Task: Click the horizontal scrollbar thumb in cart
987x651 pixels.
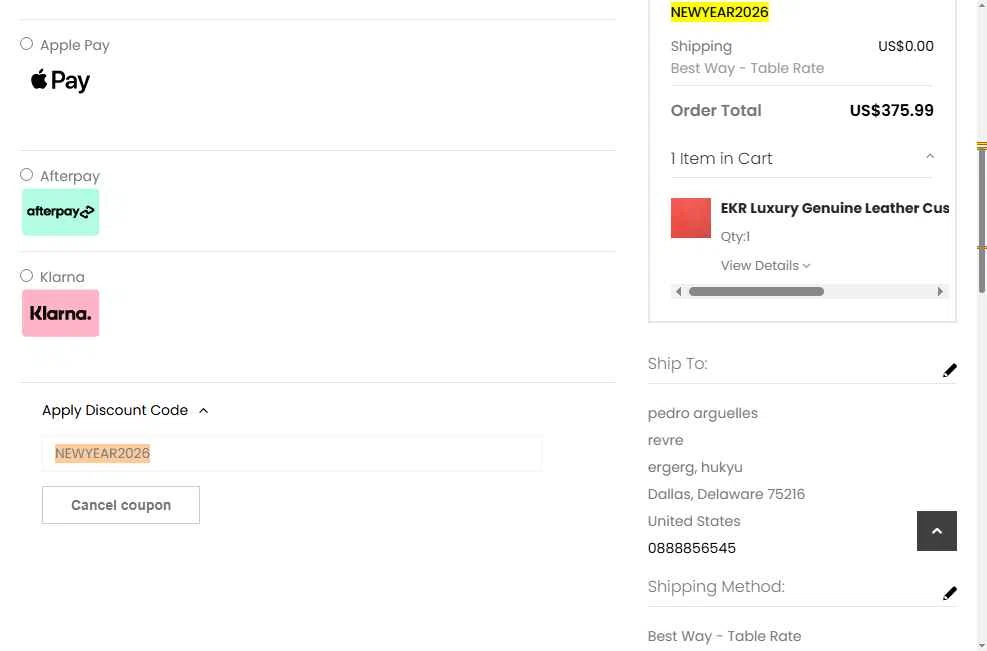Action: click(757, 292)
